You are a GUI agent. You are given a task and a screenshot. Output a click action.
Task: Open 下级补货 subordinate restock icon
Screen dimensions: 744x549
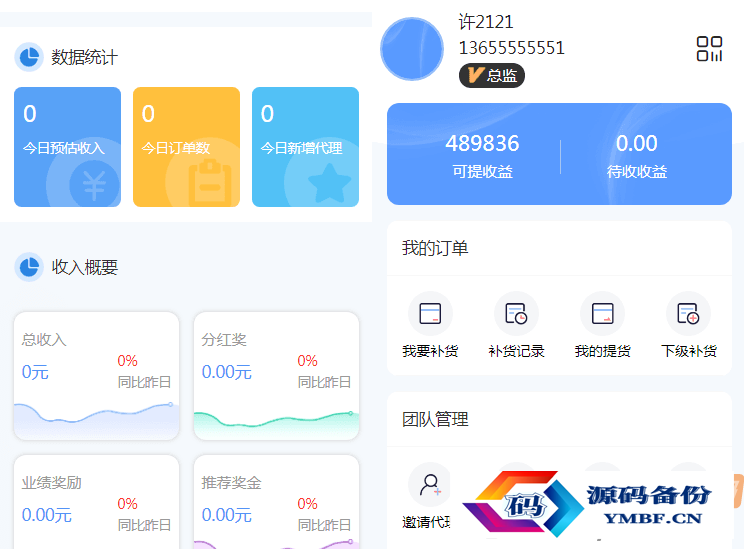(x=688, y=314)
